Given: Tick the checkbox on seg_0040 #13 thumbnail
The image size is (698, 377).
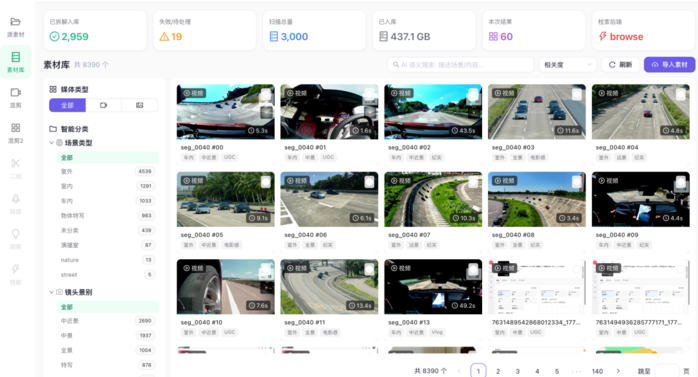Looking at the screenshot, I should tap(473, 270).
